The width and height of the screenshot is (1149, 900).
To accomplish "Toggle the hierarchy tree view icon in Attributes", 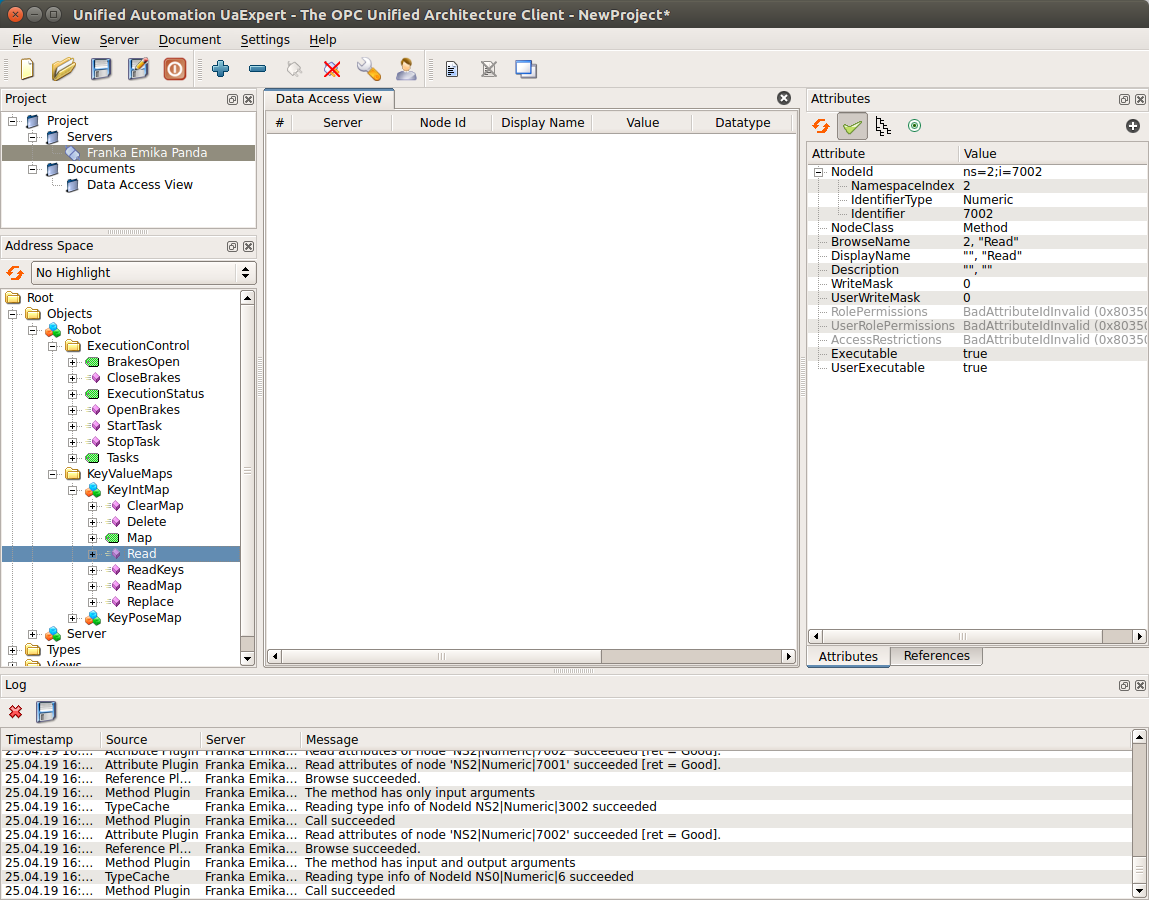I will click(882, 126).
